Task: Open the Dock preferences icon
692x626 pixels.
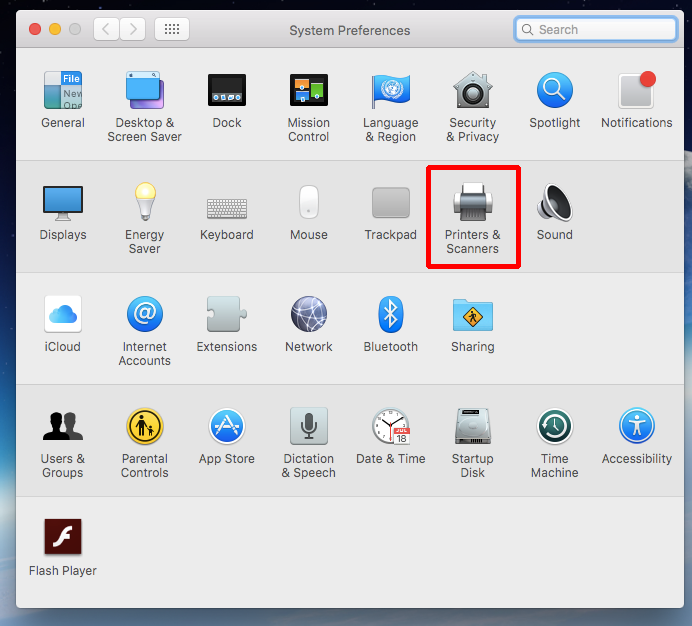Action: (227, 90)
